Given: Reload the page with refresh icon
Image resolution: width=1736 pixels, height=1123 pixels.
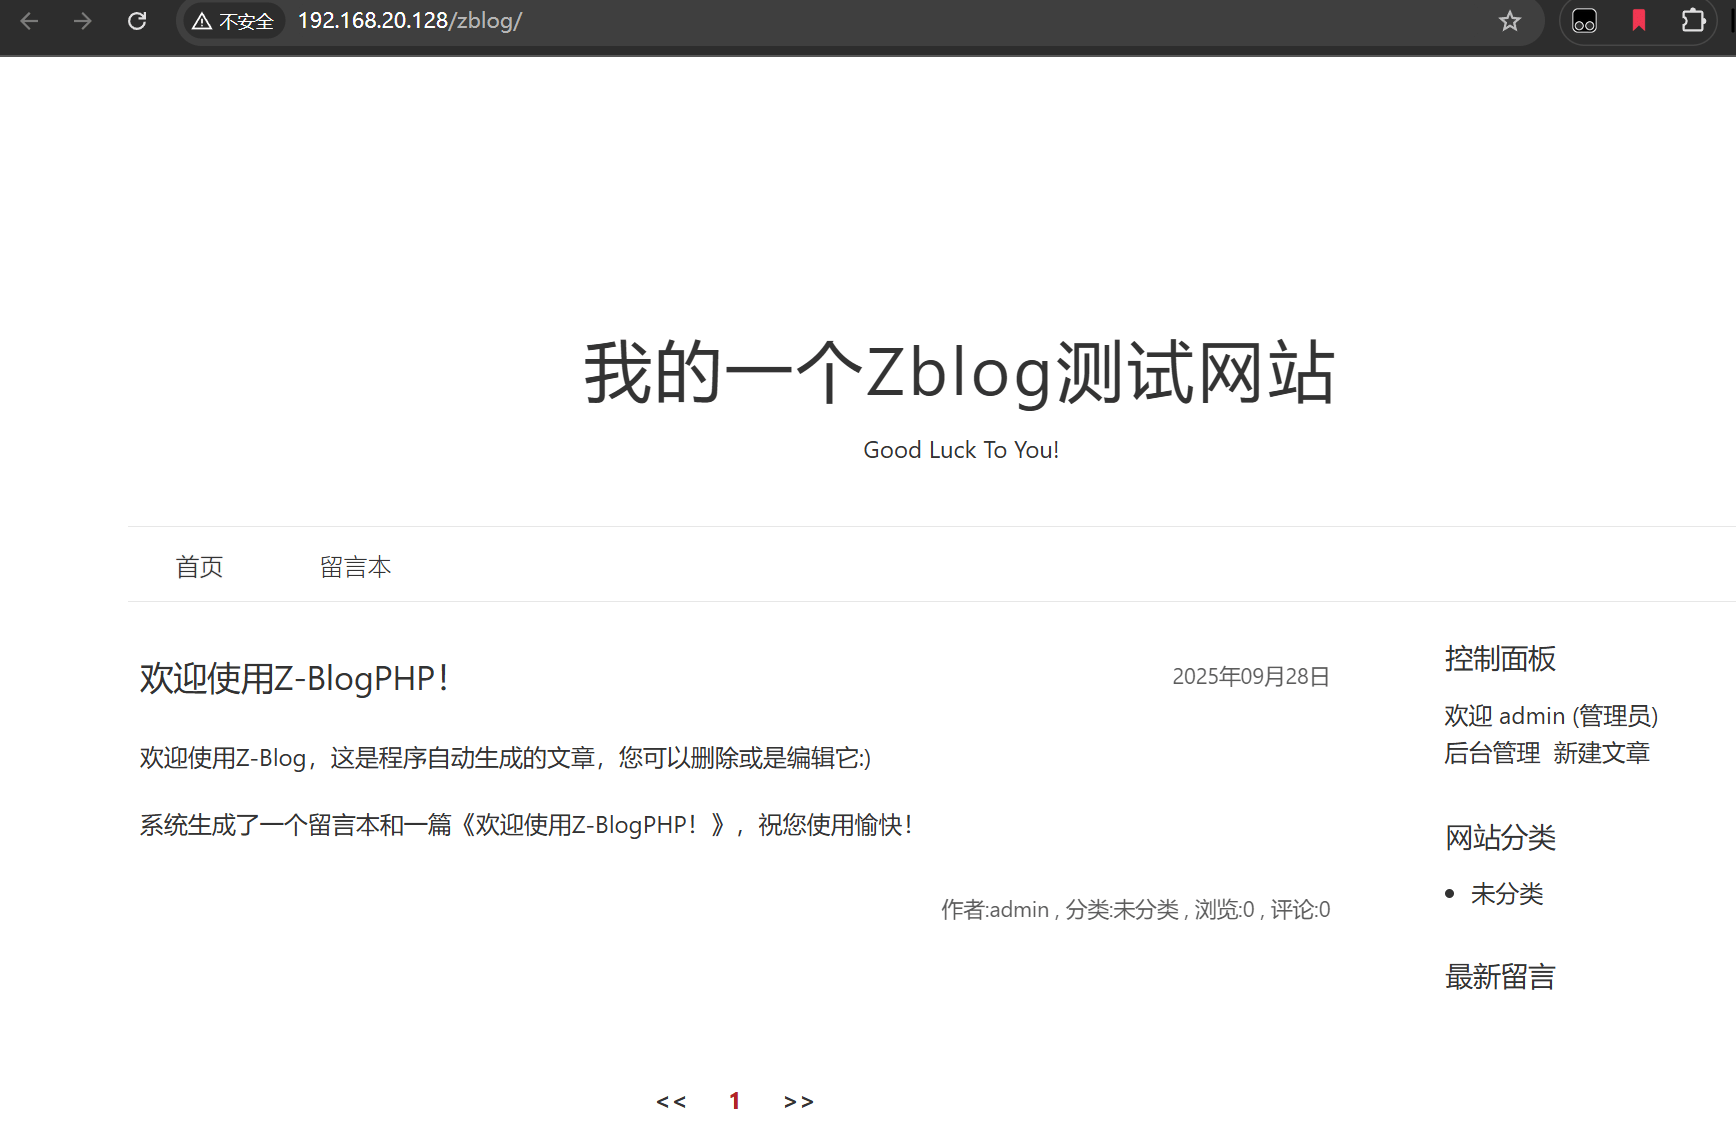Looking at the screenshot, I should coord(137,21).
